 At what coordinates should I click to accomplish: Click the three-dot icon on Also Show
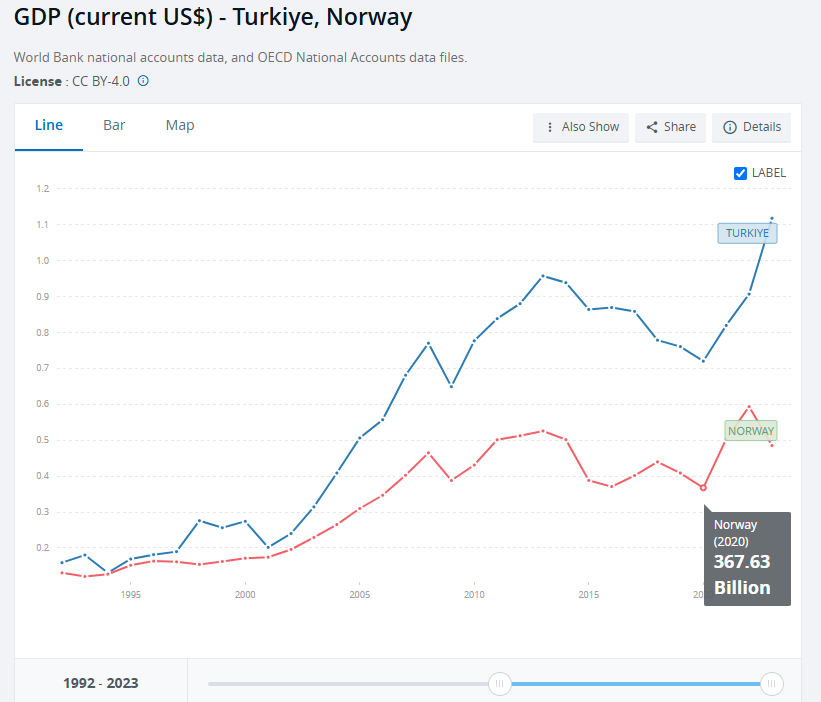click(x=550, y=127)
